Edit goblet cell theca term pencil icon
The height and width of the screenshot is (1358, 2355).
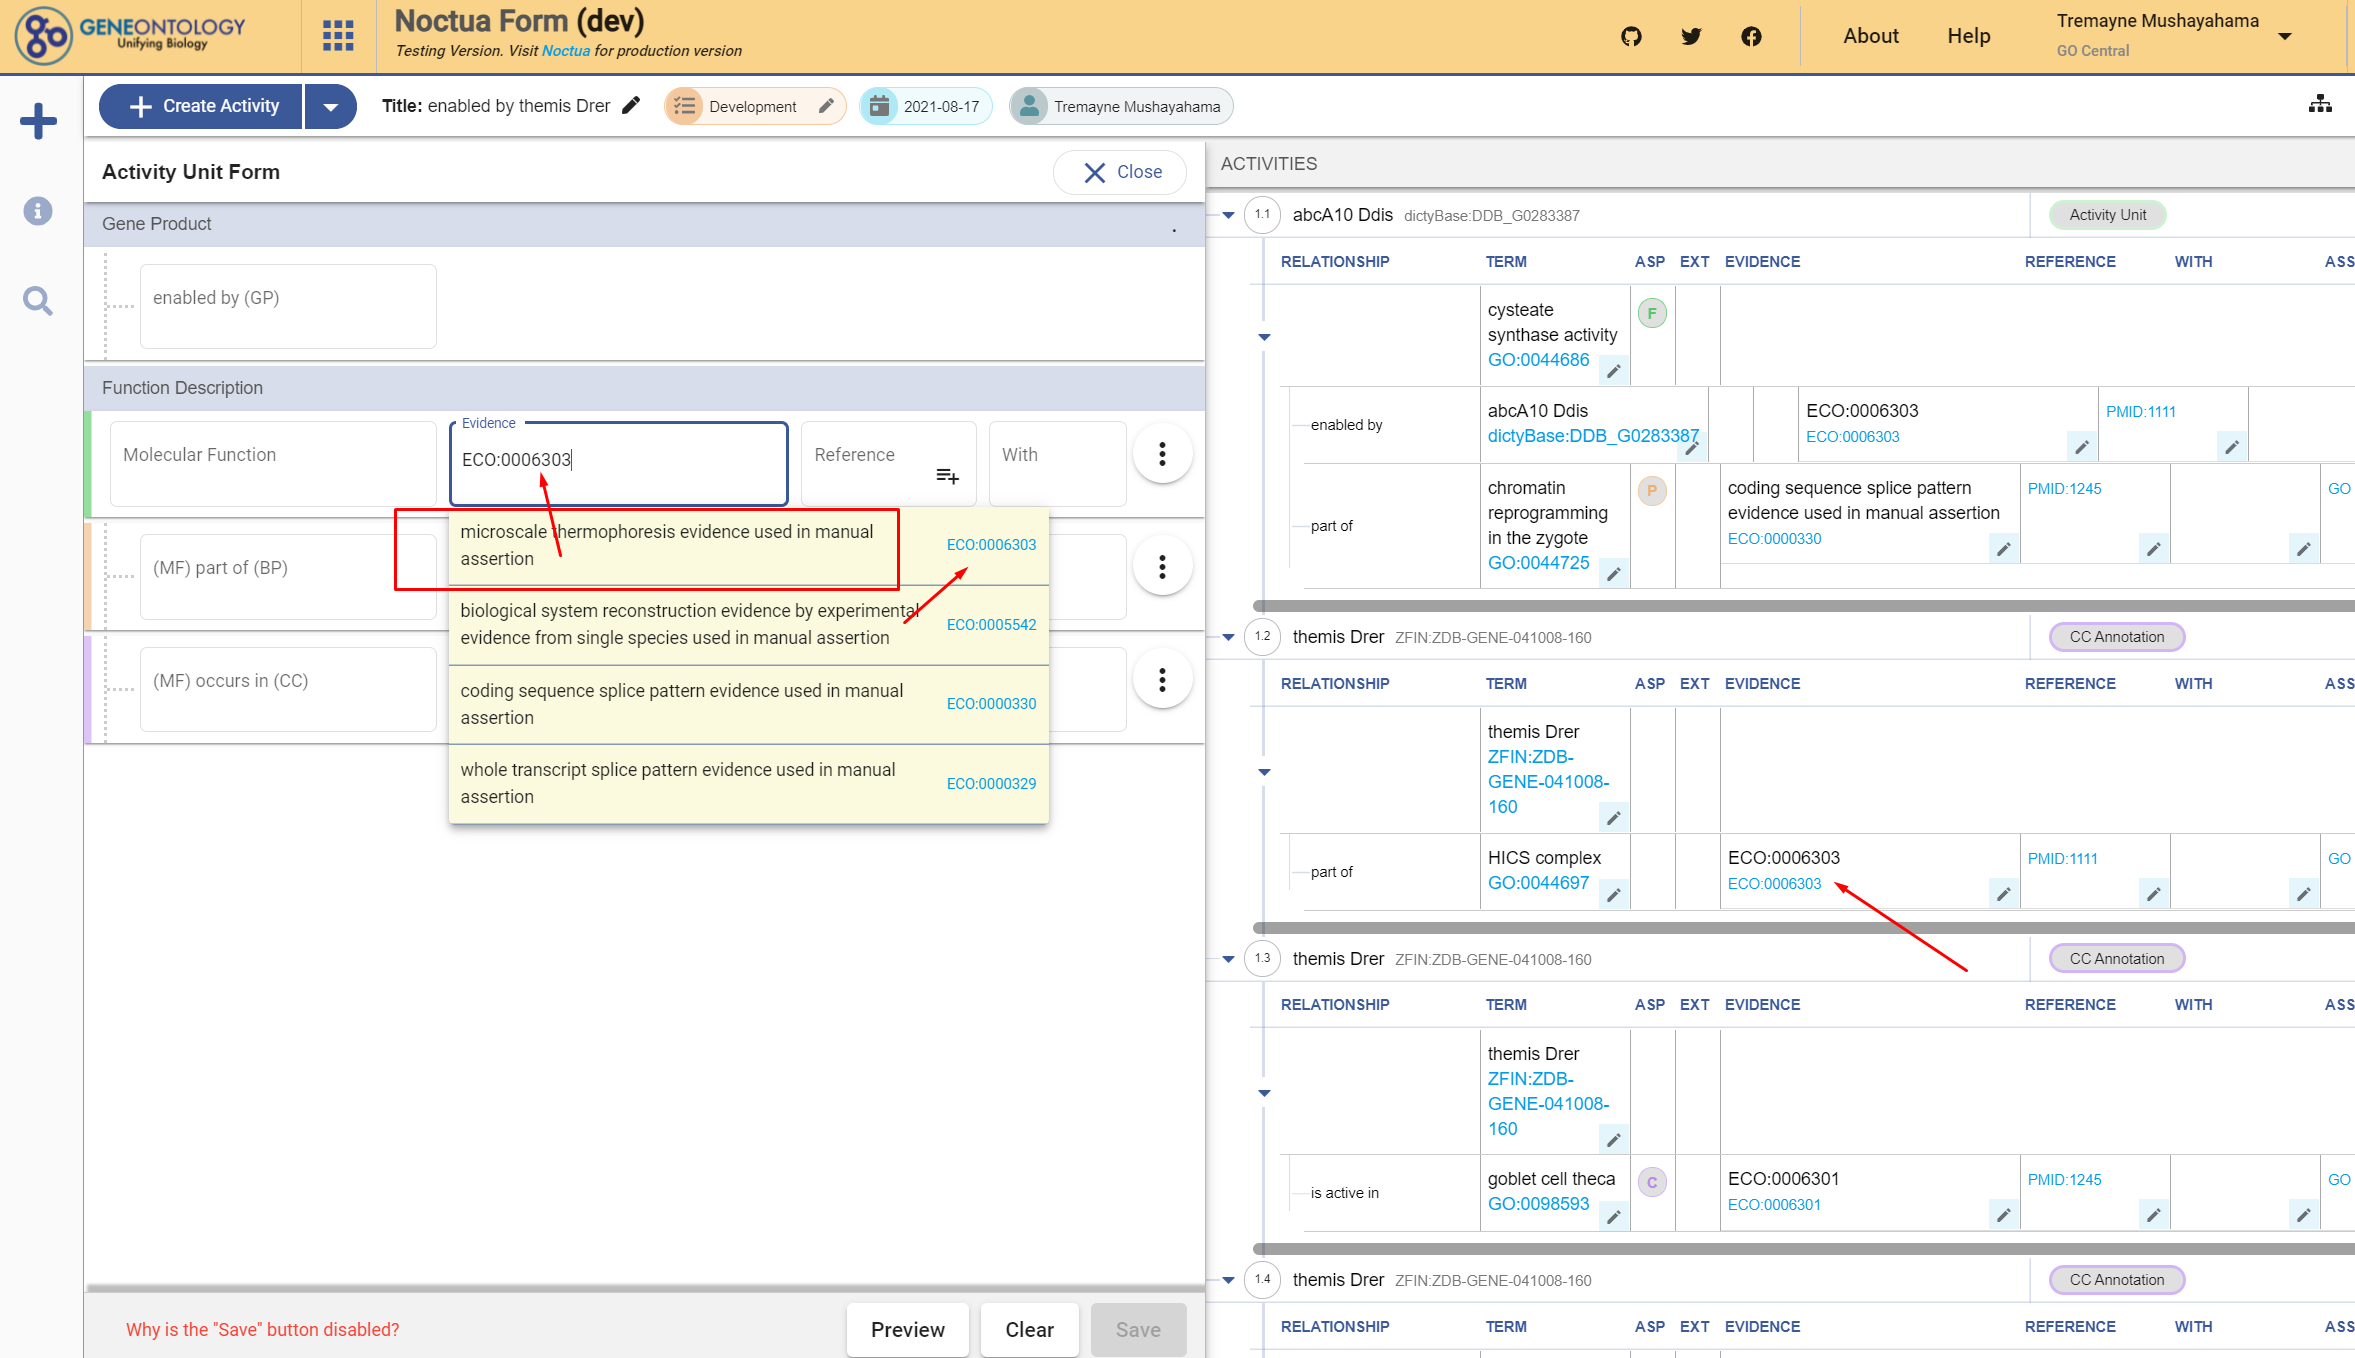(1613, 1217)
